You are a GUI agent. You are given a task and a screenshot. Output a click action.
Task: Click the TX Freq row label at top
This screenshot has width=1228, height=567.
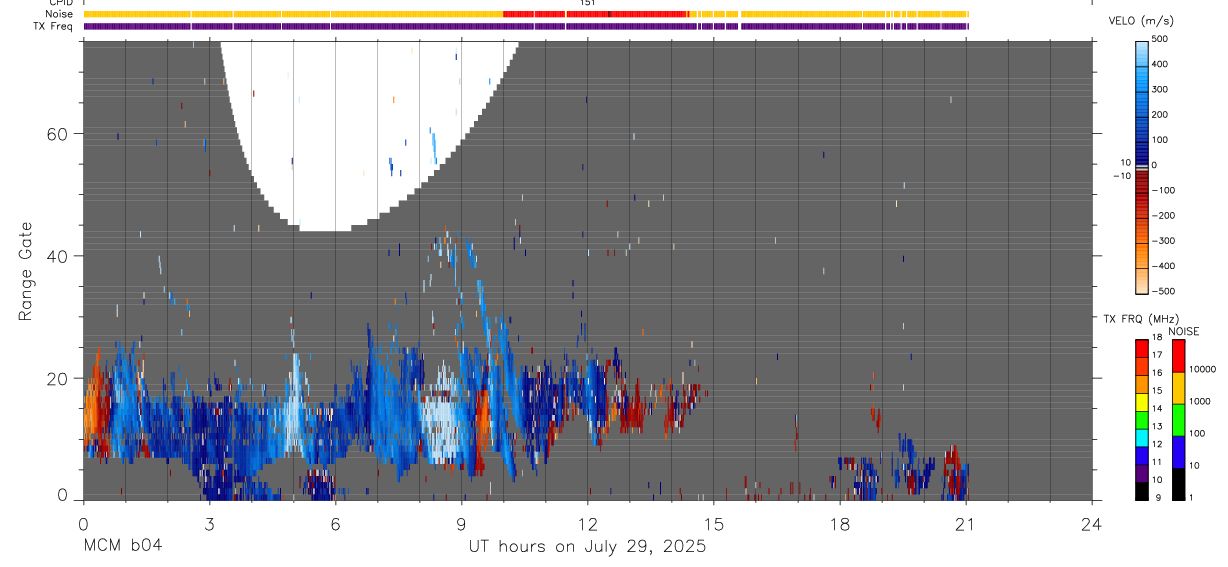click(54, 26)
